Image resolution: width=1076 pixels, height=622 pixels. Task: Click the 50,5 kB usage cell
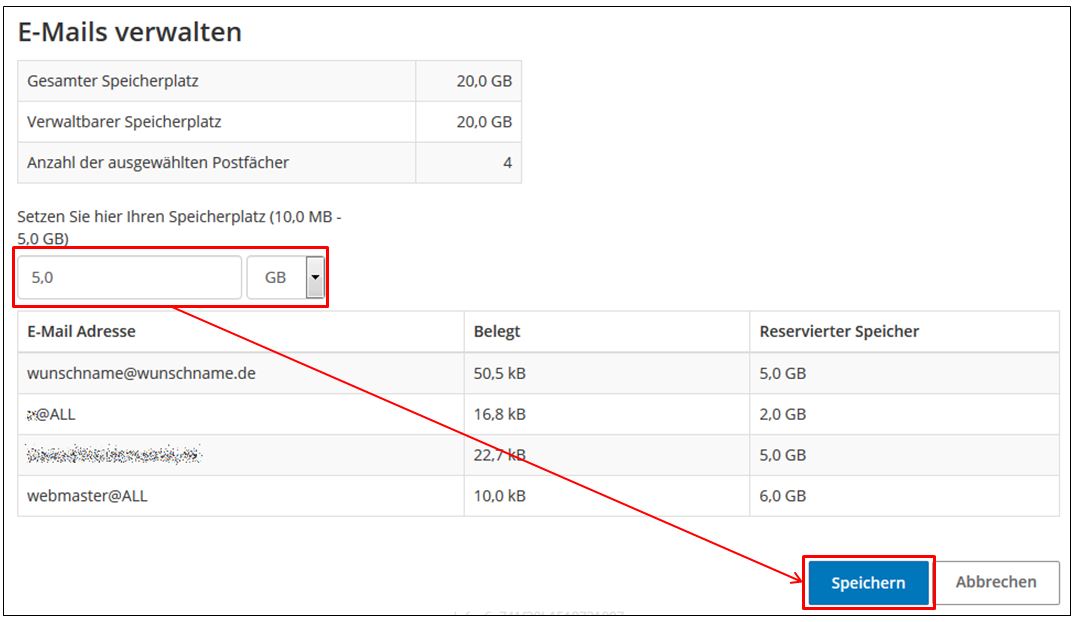pyautogui.click(x=500, y=373)
